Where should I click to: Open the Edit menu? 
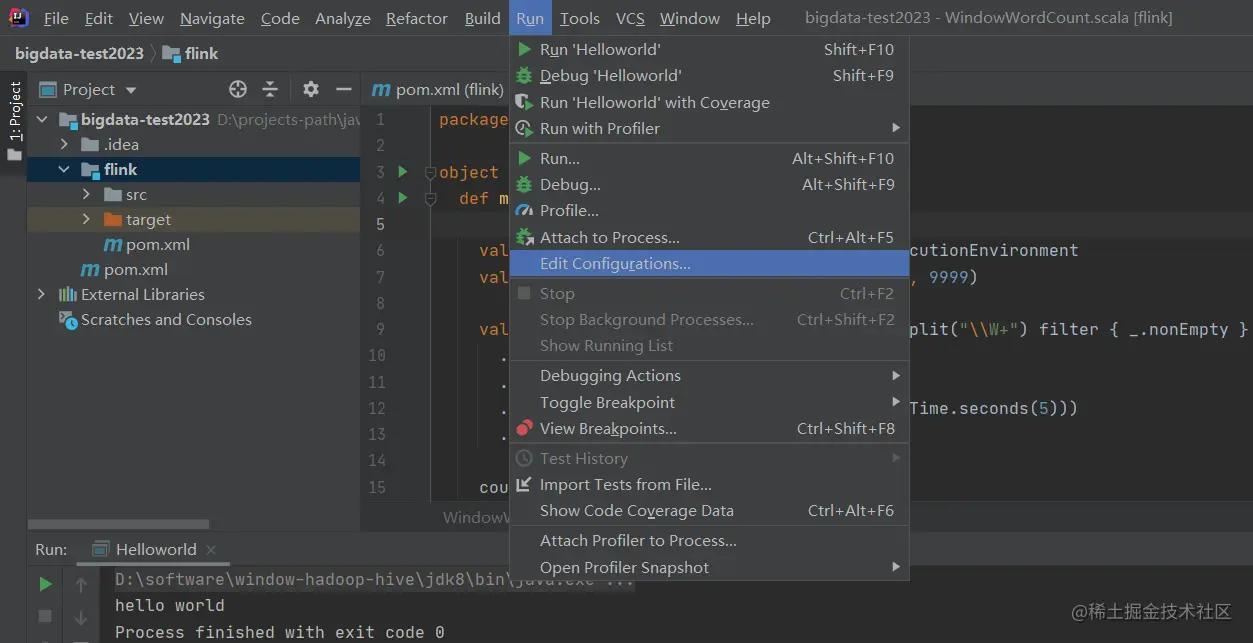pos(98,18)
